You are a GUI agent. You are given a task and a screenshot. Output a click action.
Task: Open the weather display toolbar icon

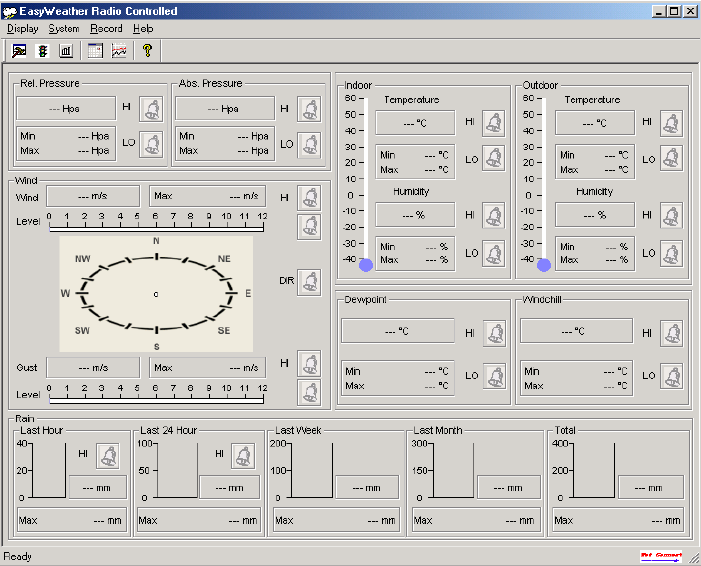pos(19,51)
